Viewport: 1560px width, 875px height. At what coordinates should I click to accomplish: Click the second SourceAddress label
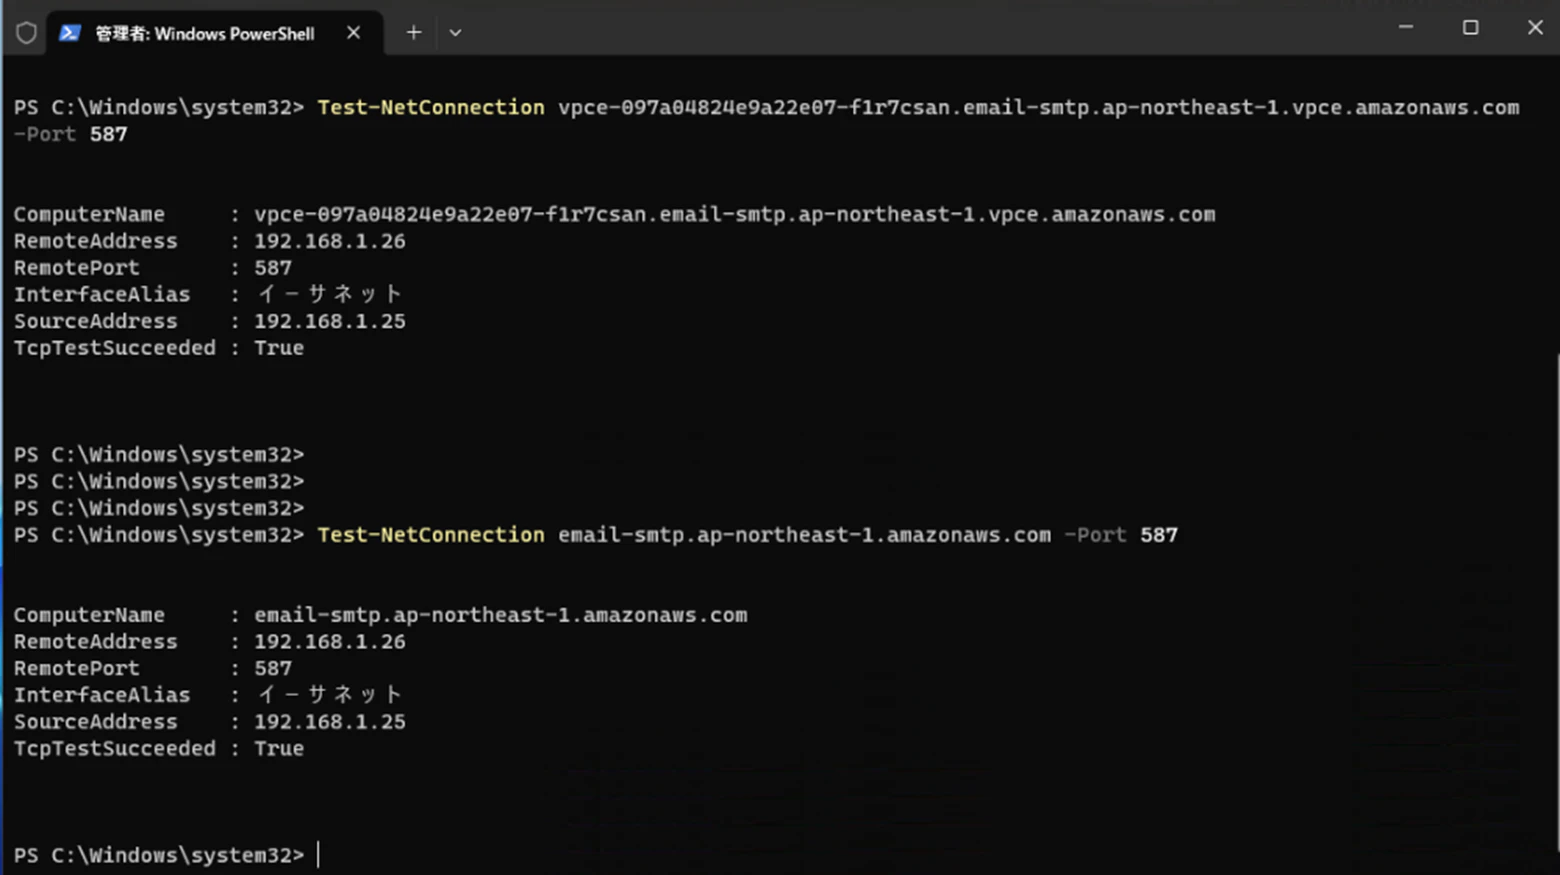click(95, 722)
